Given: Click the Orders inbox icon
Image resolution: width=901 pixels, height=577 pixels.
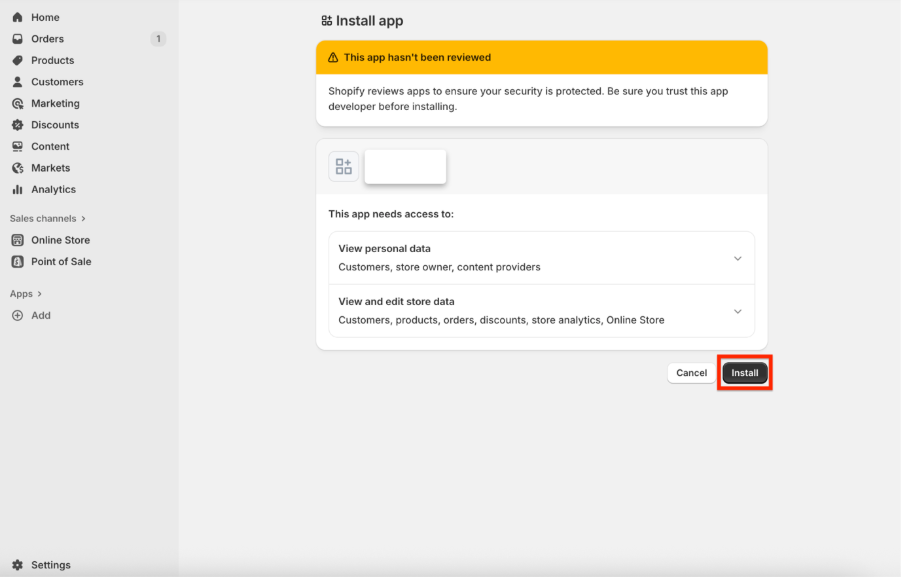Looking at the screenshot, I should (x=18, y=39).
